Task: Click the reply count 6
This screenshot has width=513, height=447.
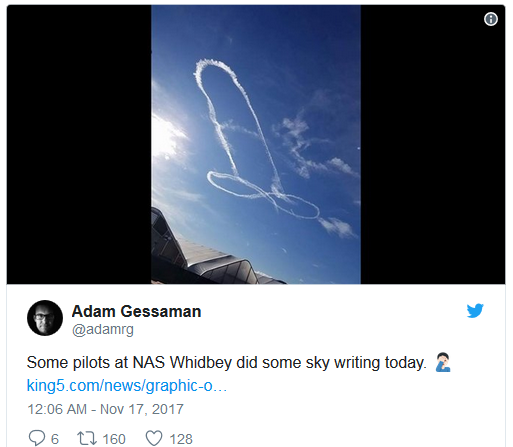Action: 55,439
